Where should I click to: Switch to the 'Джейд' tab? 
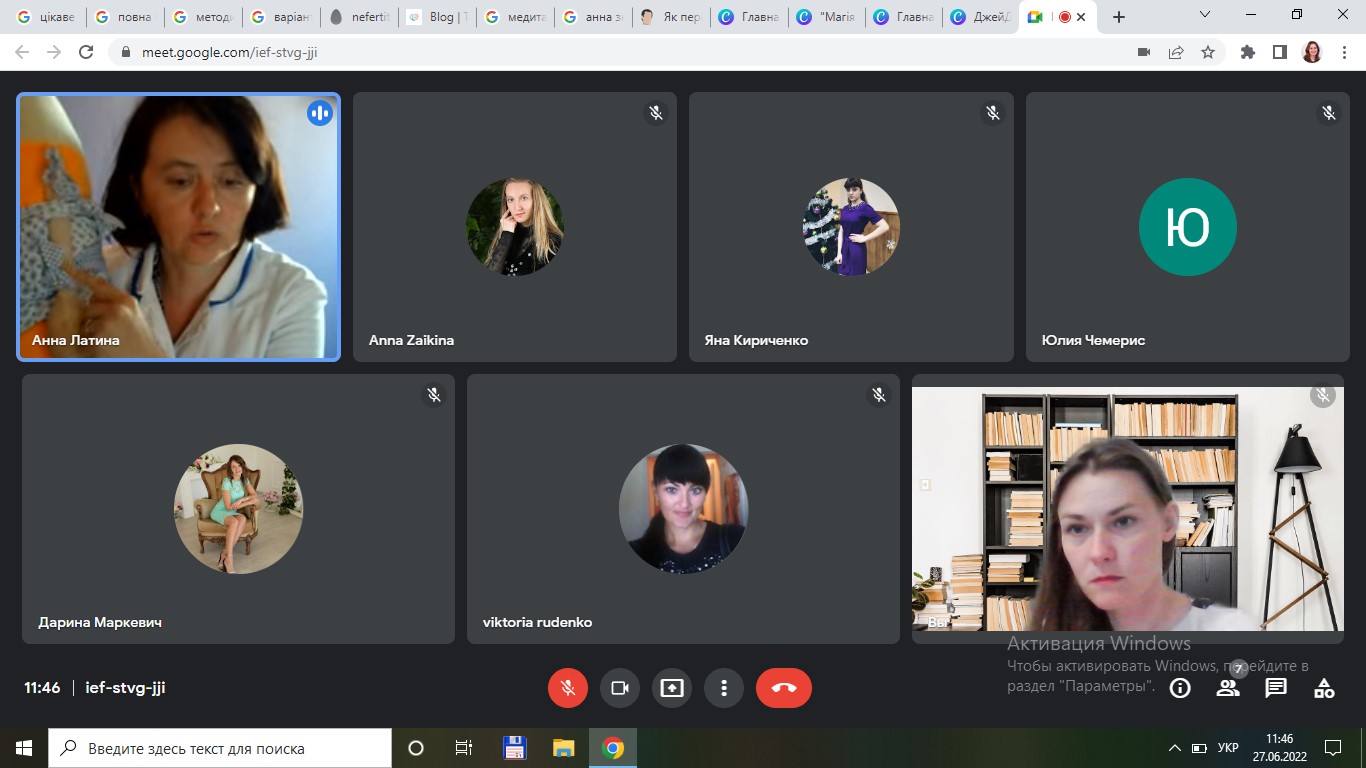tap(982, 17)
